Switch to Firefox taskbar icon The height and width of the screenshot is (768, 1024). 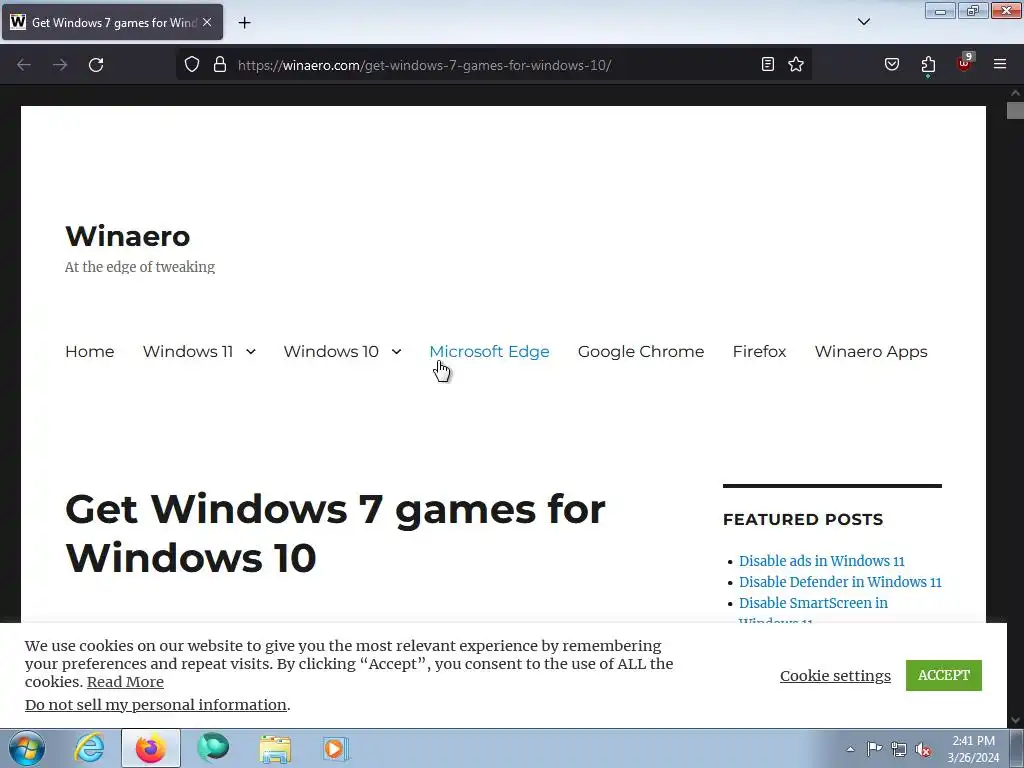[x=151, y=748]
